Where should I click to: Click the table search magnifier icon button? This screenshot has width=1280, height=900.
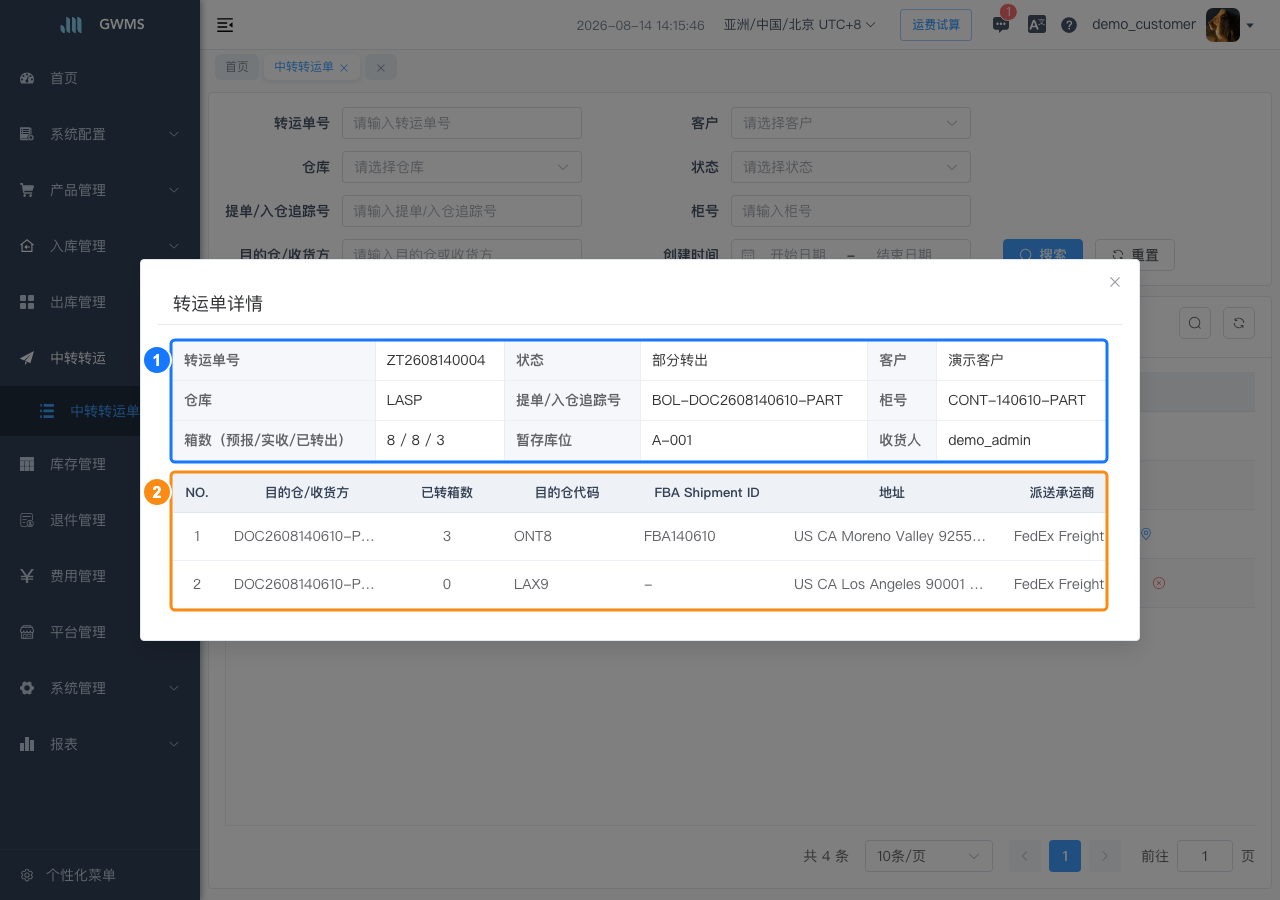[1195, 323]
